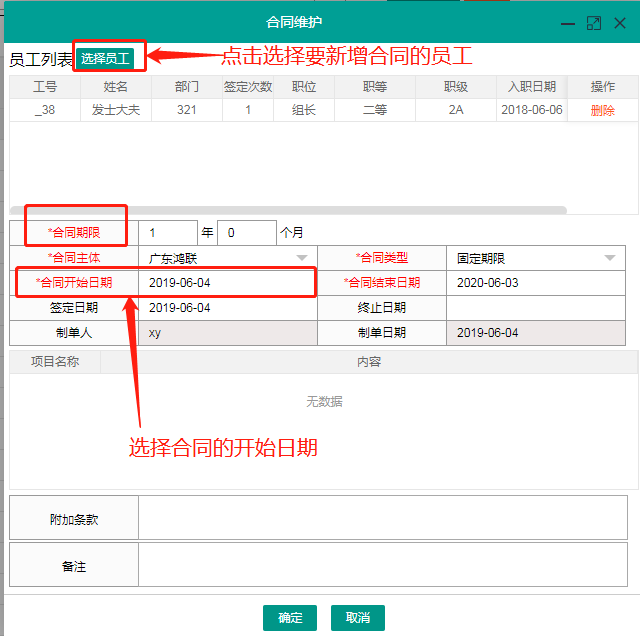The height and width of the screenshot is (636, 640).
Task: Minimize the 合同维护 dialog
Action: [568, 22]
